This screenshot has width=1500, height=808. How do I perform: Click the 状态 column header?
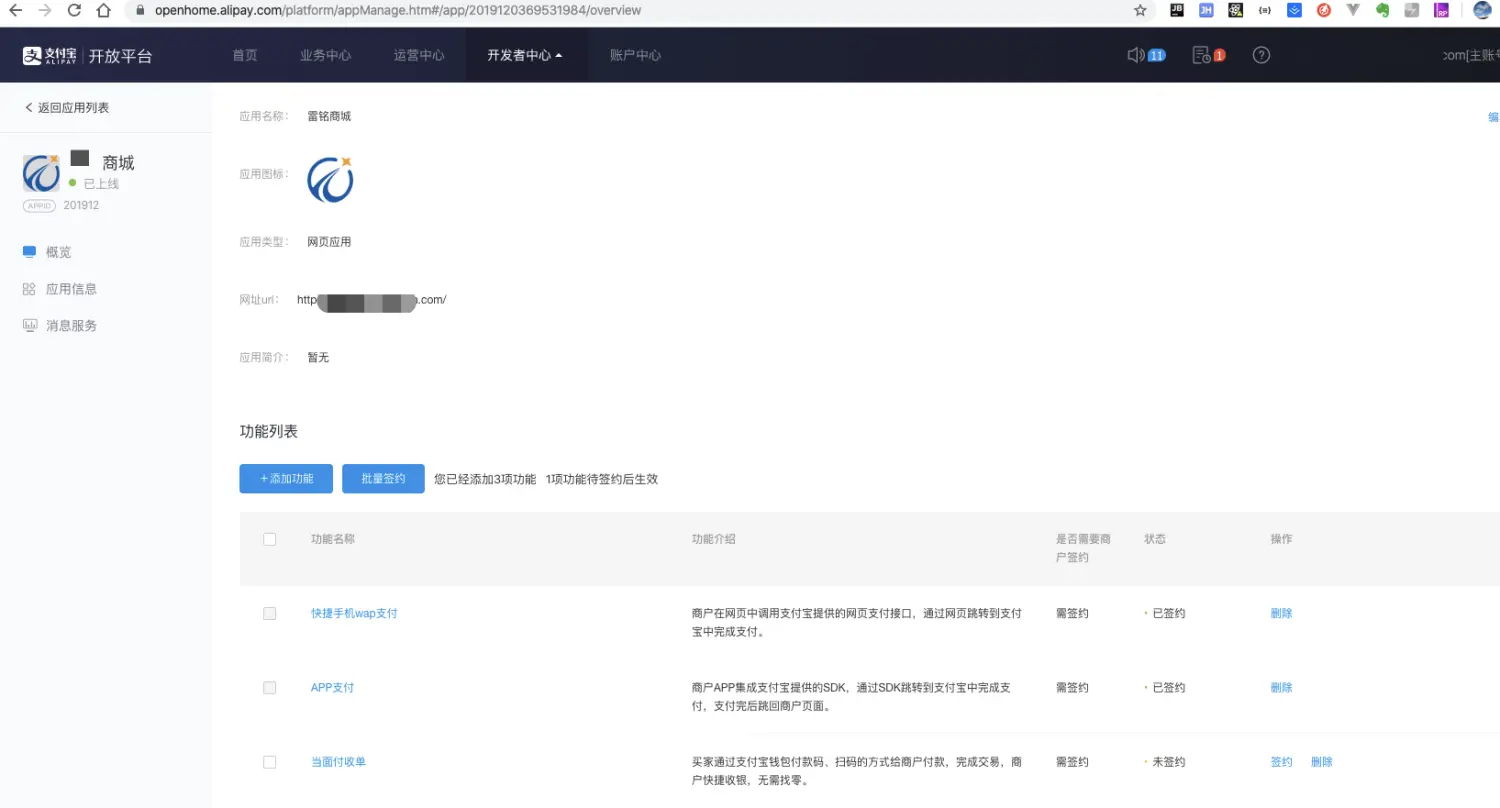pos(1155,539)
